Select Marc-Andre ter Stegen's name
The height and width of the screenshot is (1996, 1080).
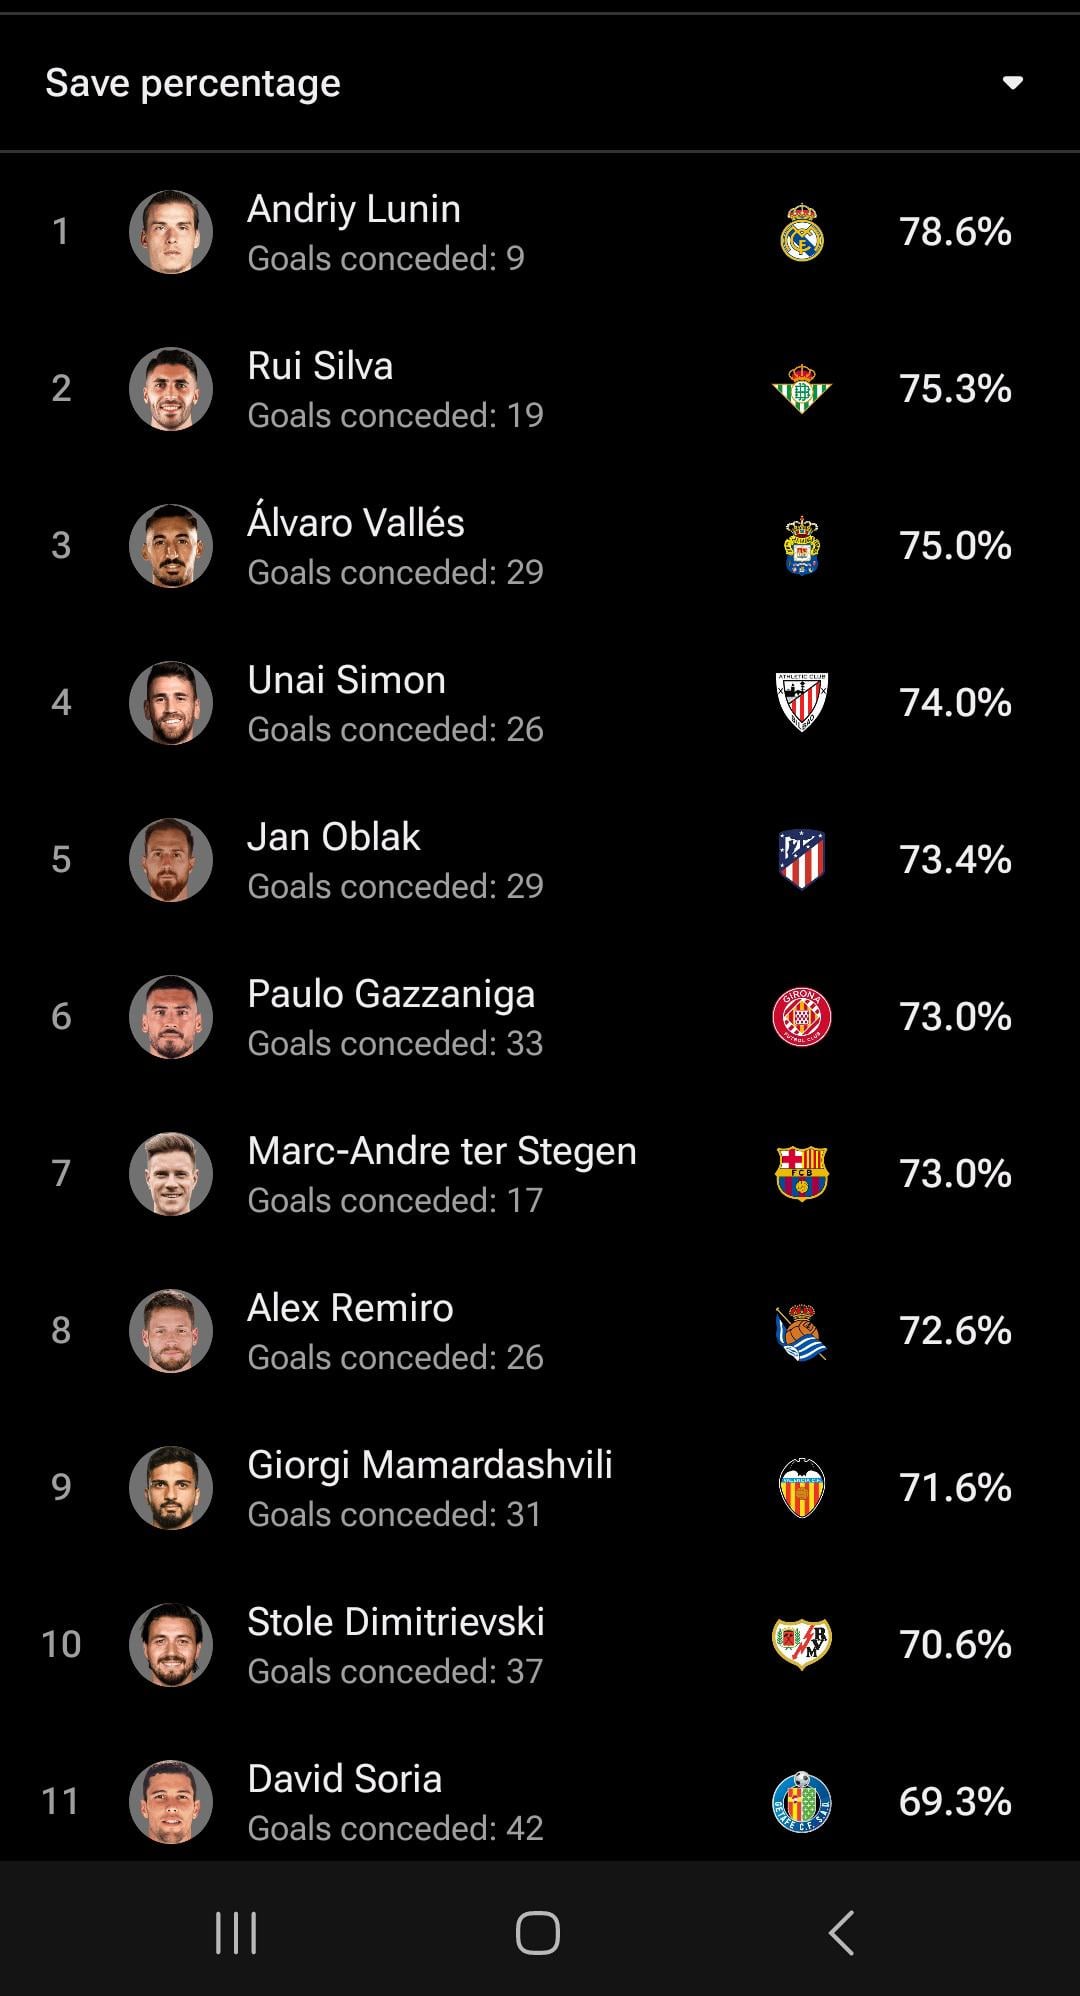tap(441, 1151)
